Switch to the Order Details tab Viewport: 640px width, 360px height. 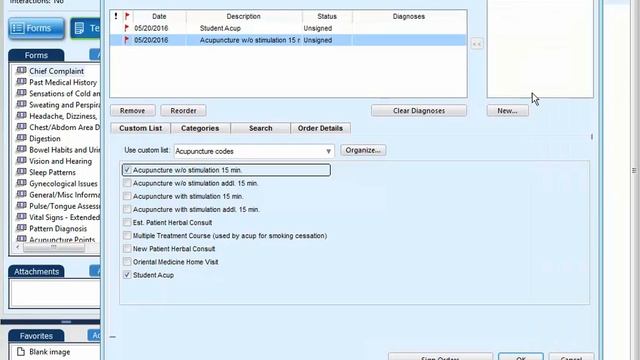click(320, 128)
